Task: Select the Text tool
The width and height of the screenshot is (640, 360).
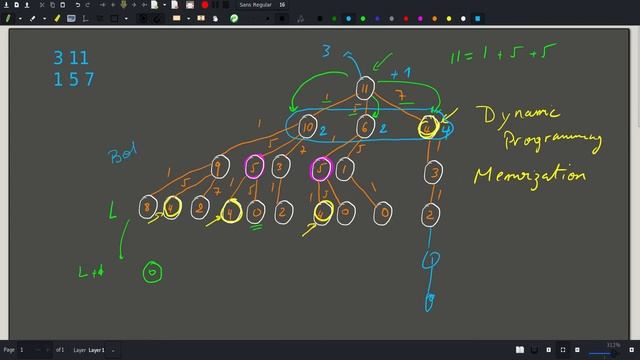Action: (71, 18)
